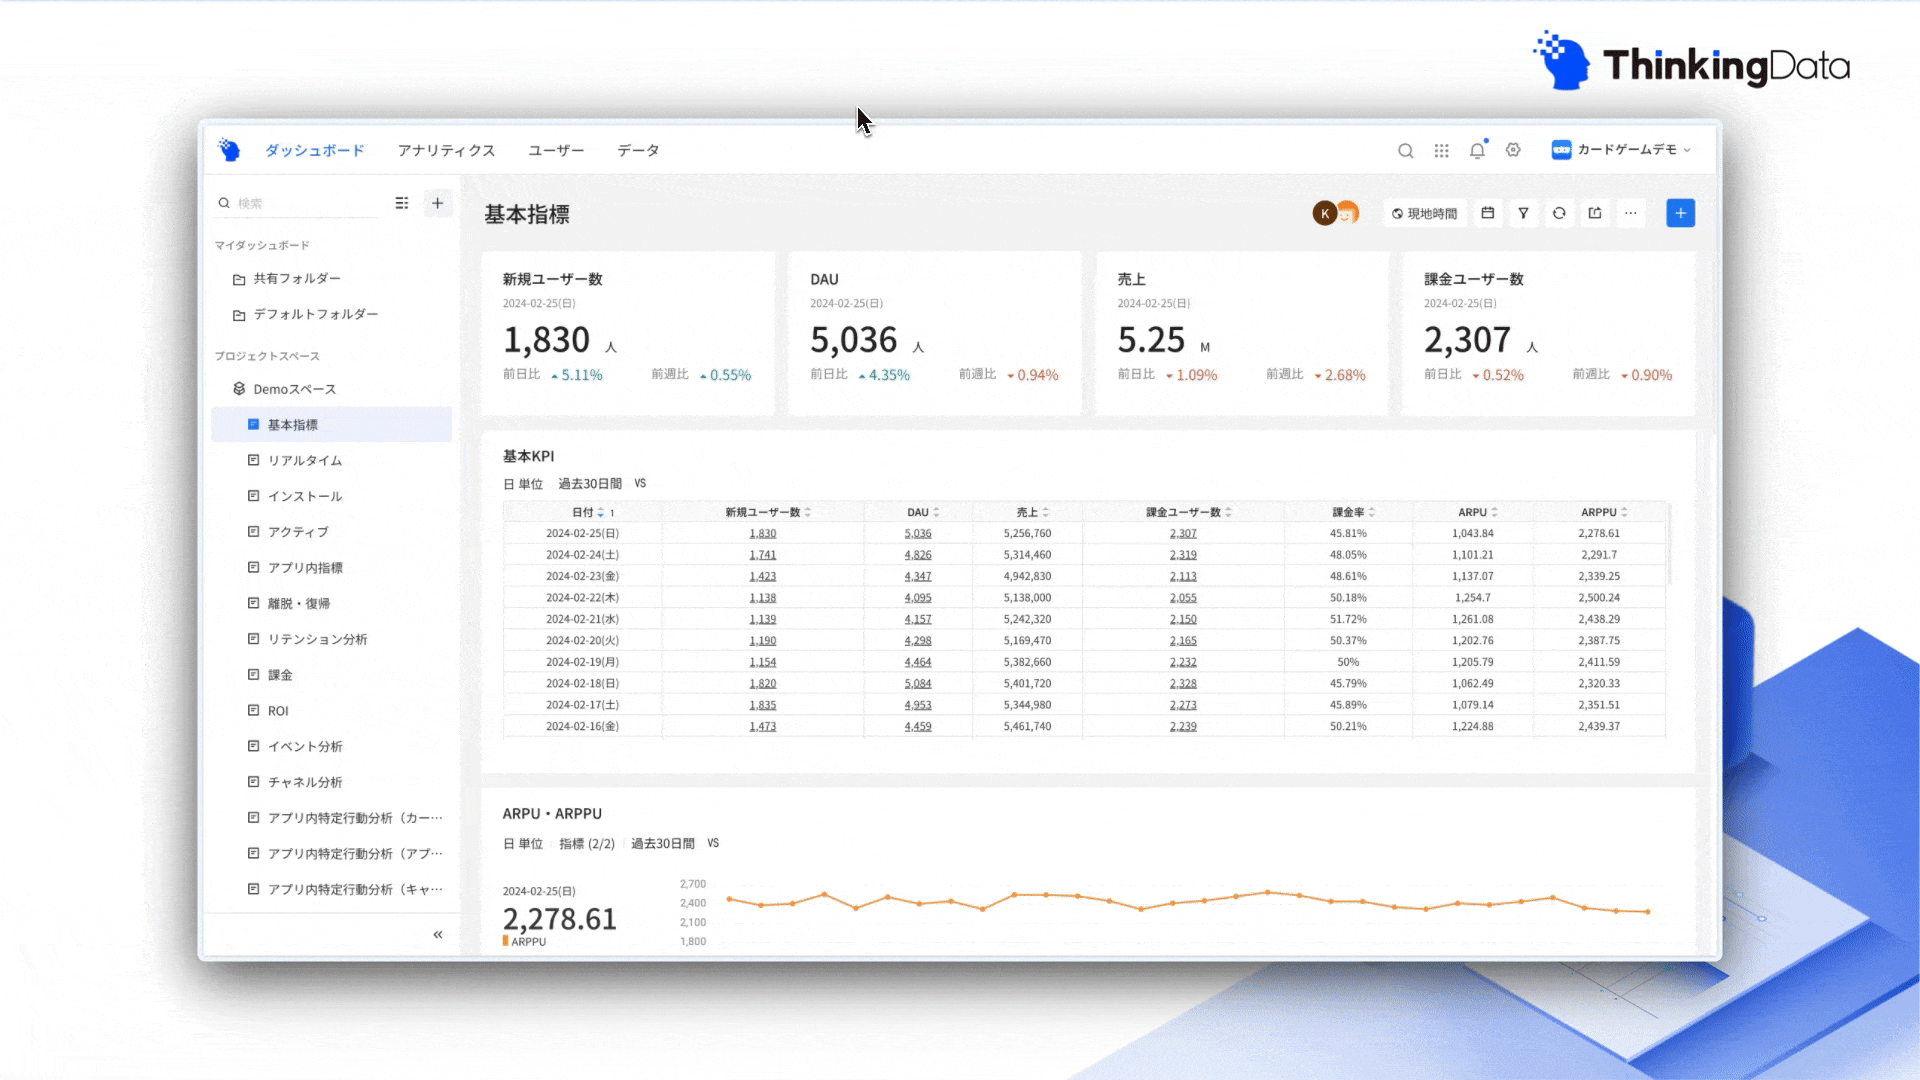
Task: Open the カードゲームデモ project dropdown
Action: [1622, 150]
